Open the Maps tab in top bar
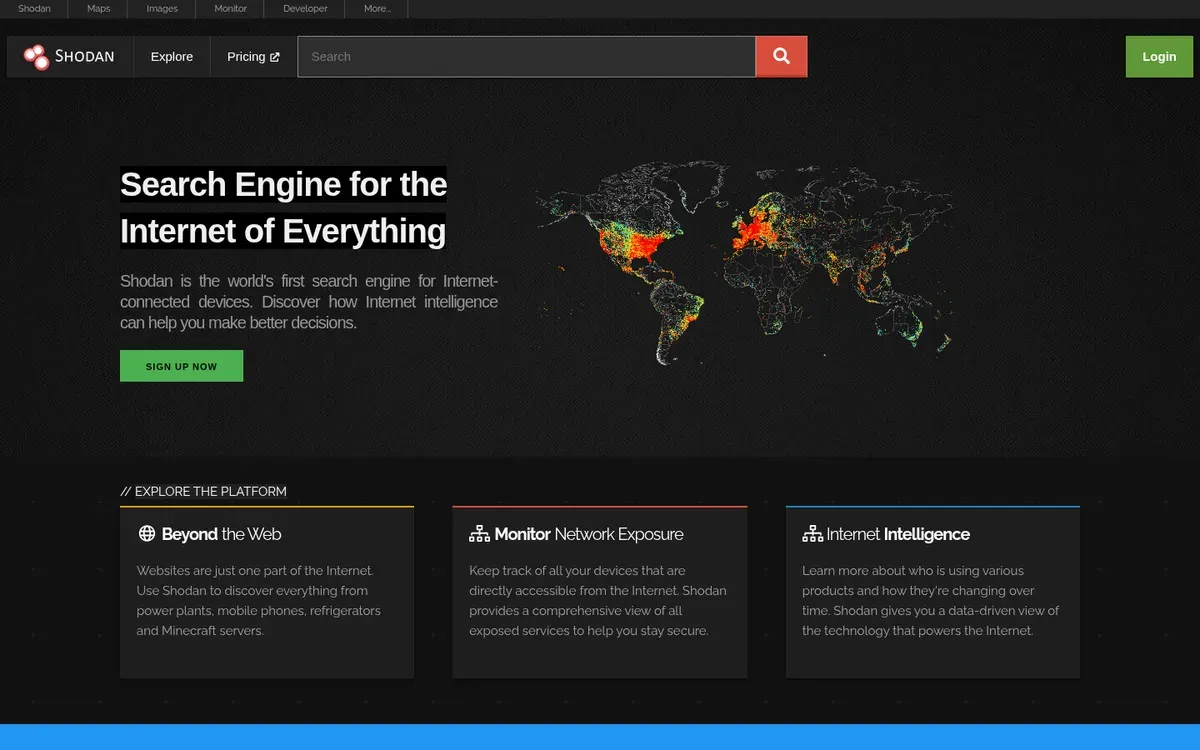1200x750 pixels. (98, 9)
